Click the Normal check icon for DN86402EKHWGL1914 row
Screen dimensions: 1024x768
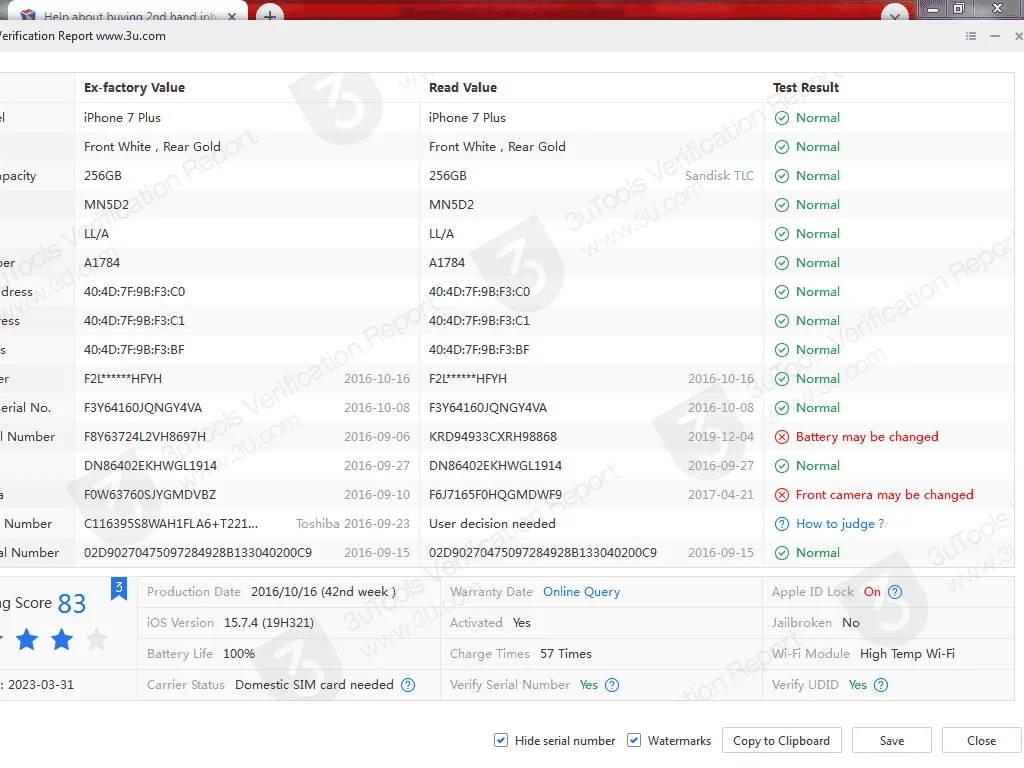pos(782,466)
